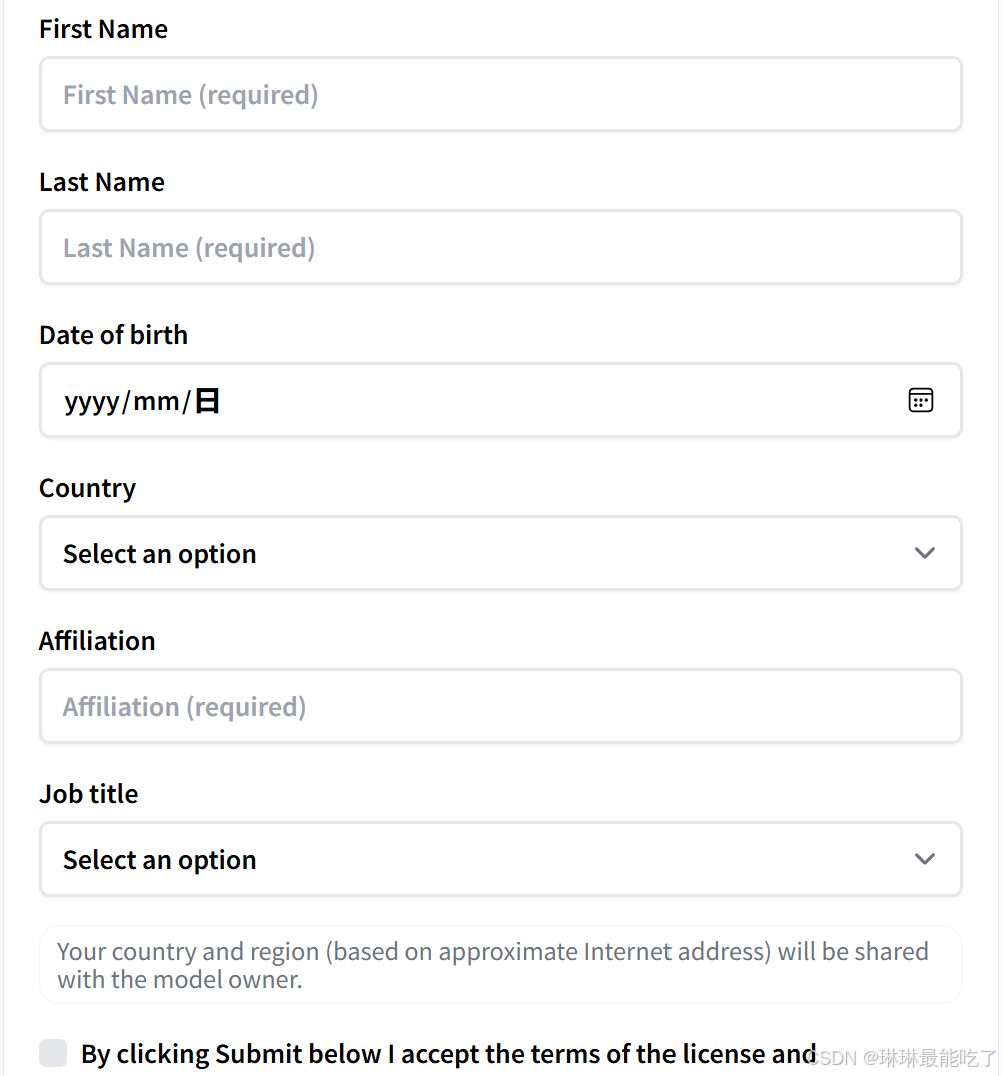The height and width of the screenshot is (1076, 1002).
Task: Tick the accept license terms checkbox
Action: pyautogui.click(x=53, y=1053)
